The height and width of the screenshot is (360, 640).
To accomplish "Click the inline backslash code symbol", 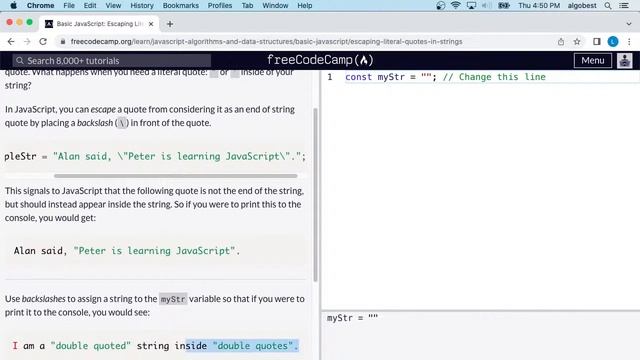I will [122, 123].
